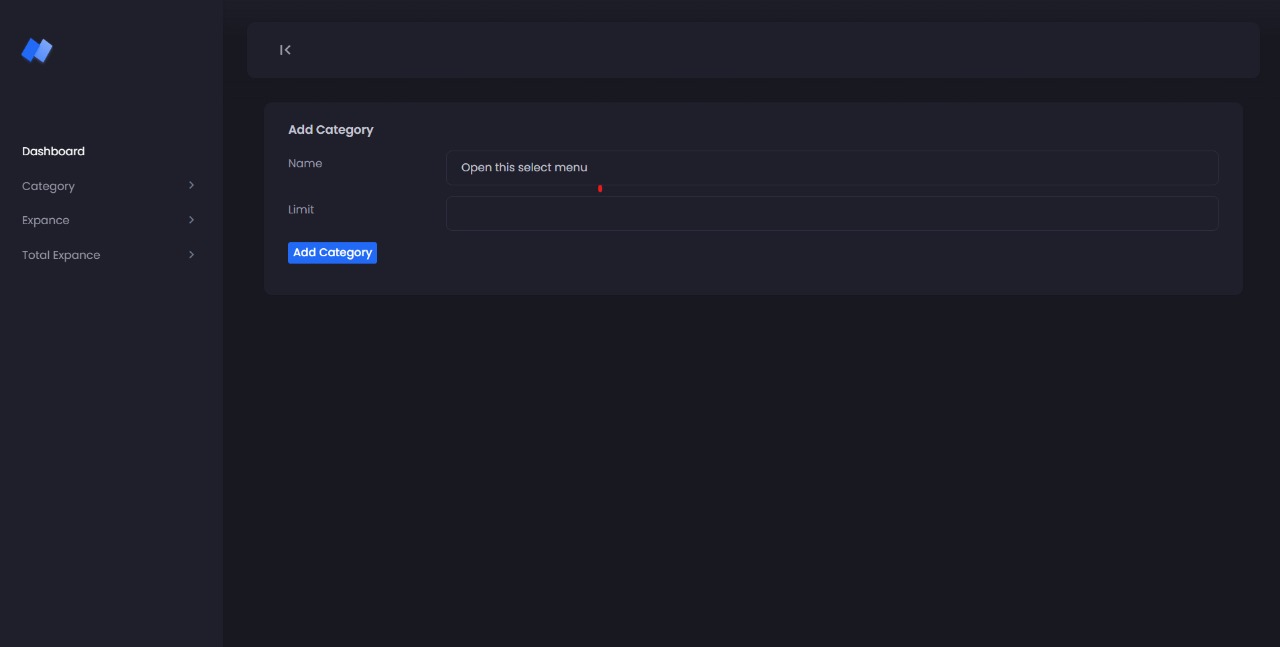Click the Add Category panel heading

330,129
